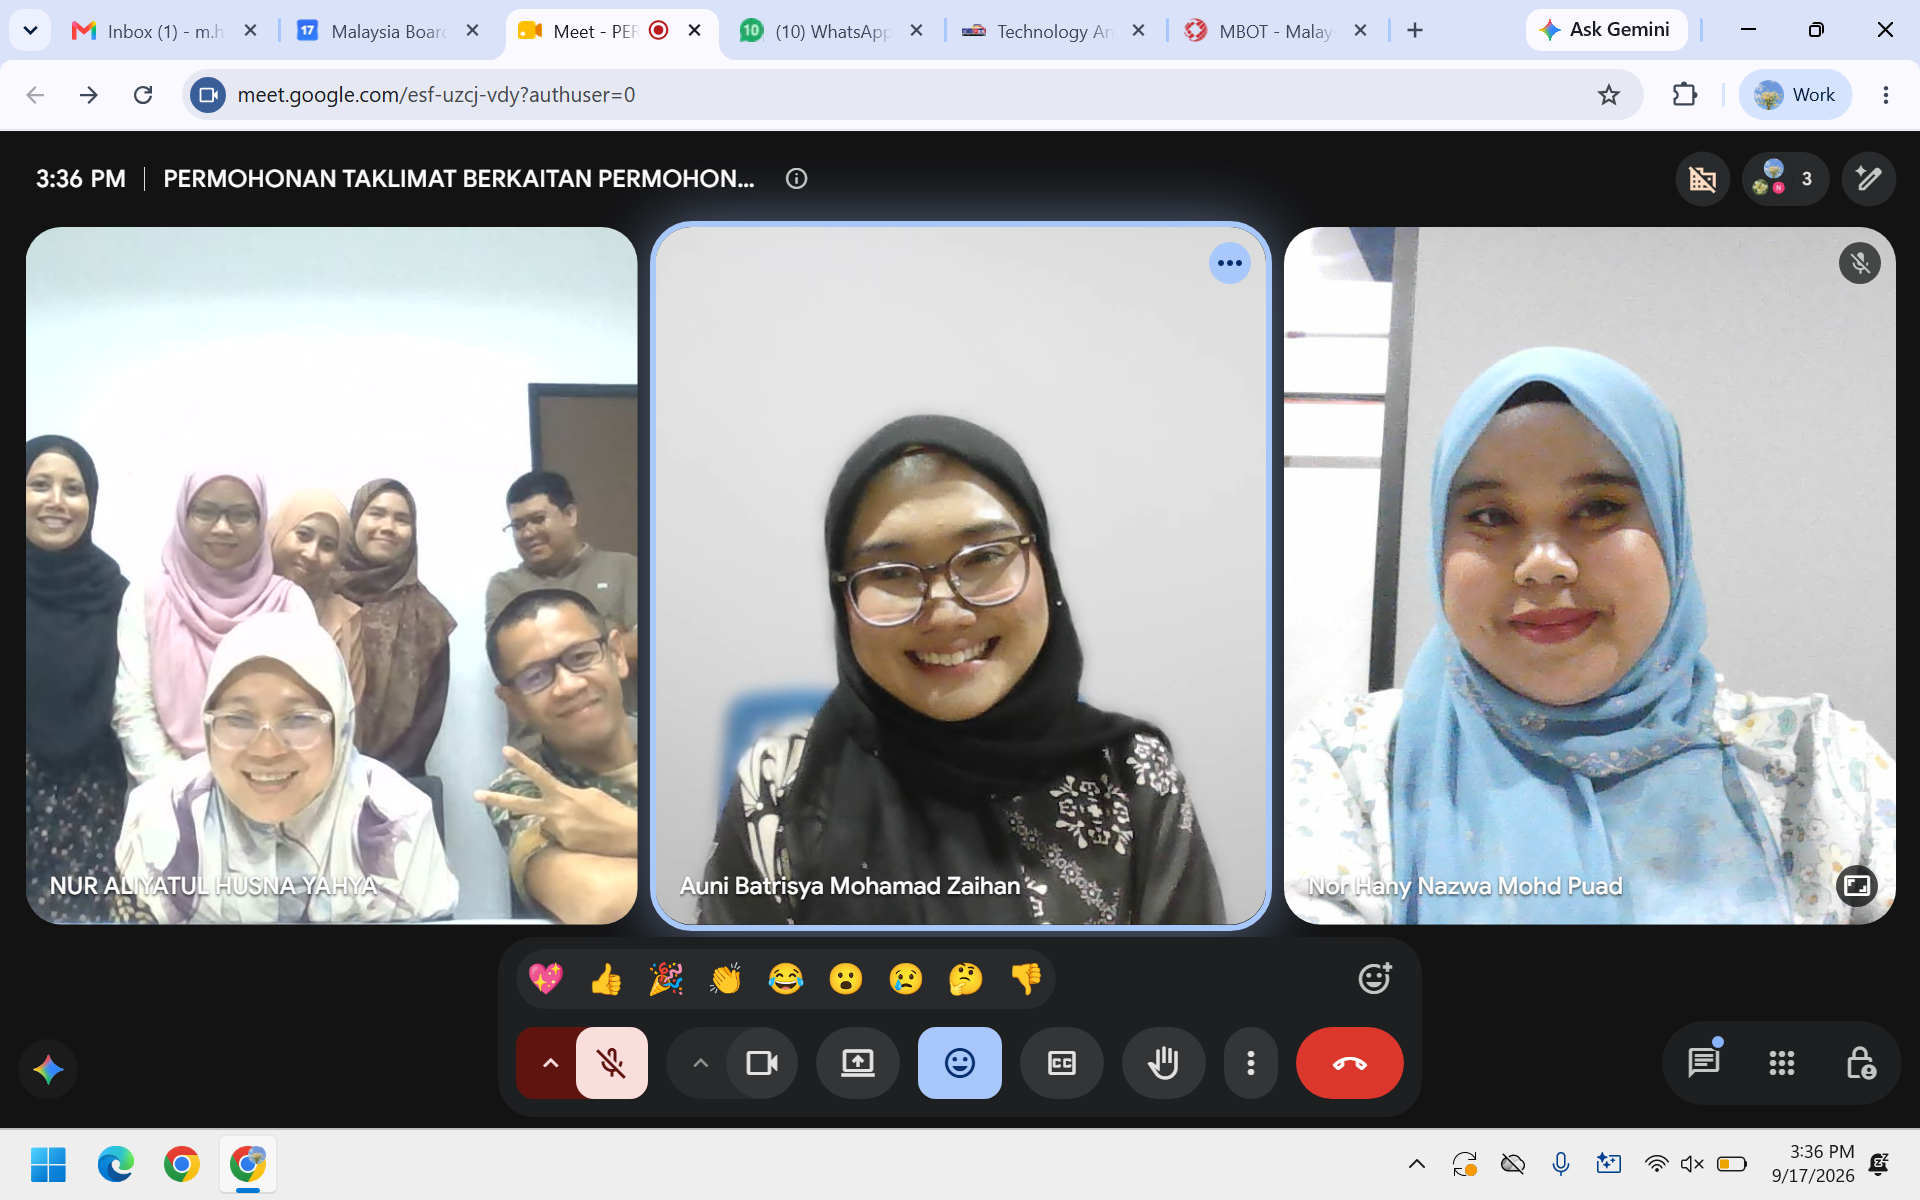Present your screen now

pos(858,1063)
